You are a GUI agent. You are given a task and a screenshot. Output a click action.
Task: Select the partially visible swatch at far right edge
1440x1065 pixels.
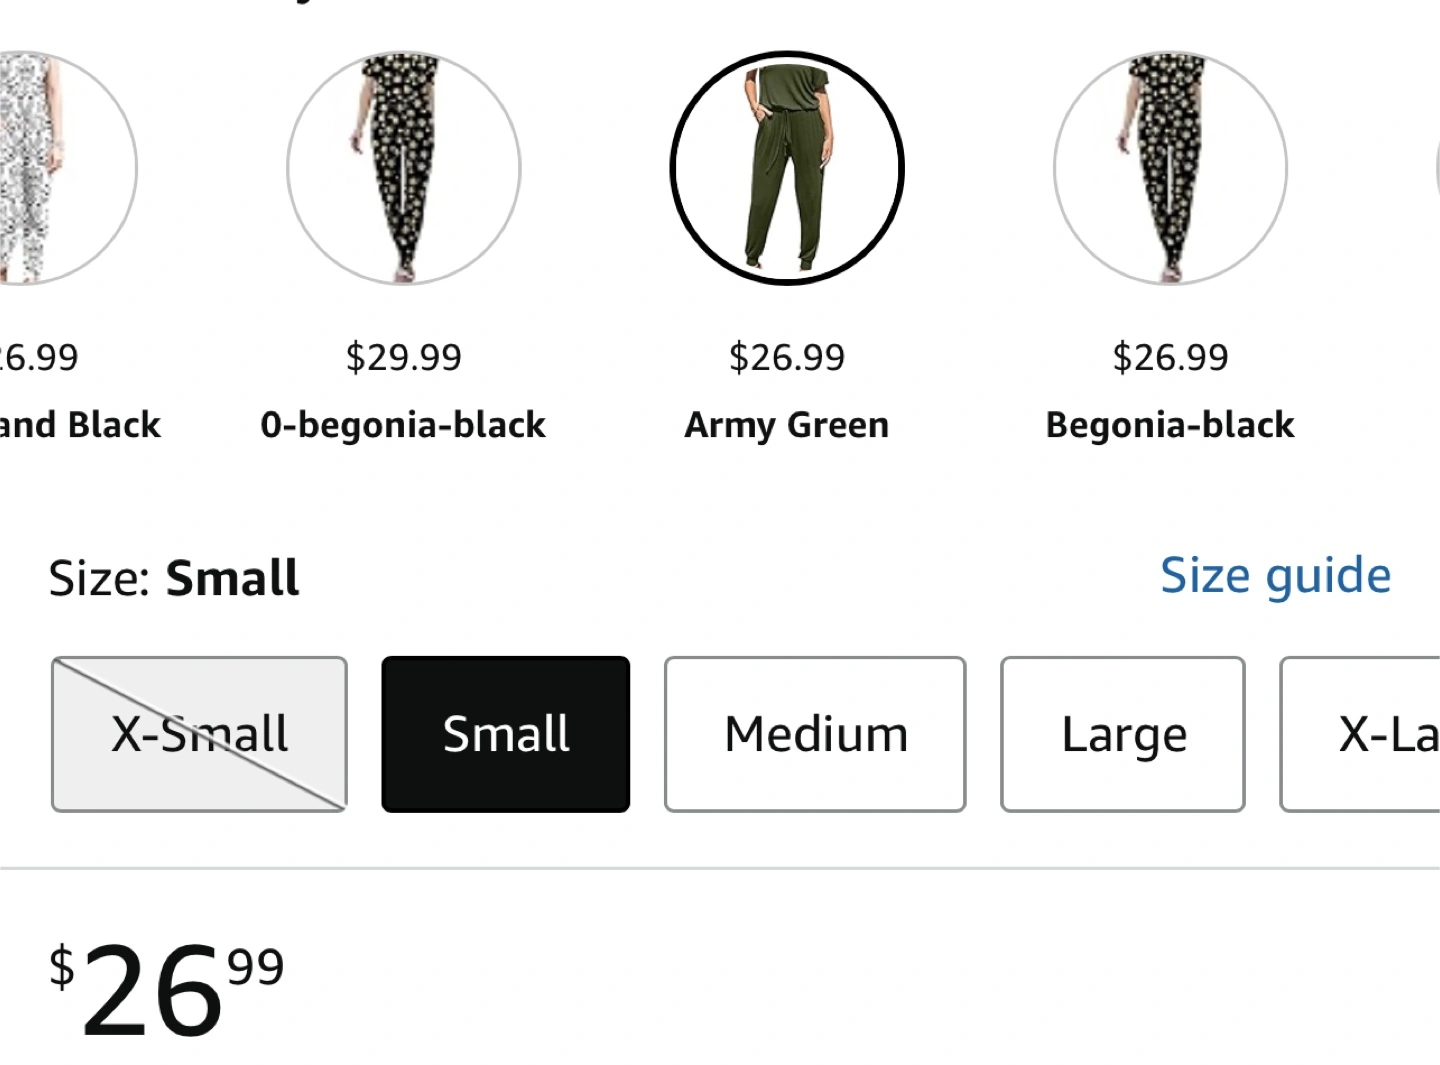pyautogui.click(x=1437, y=168)
